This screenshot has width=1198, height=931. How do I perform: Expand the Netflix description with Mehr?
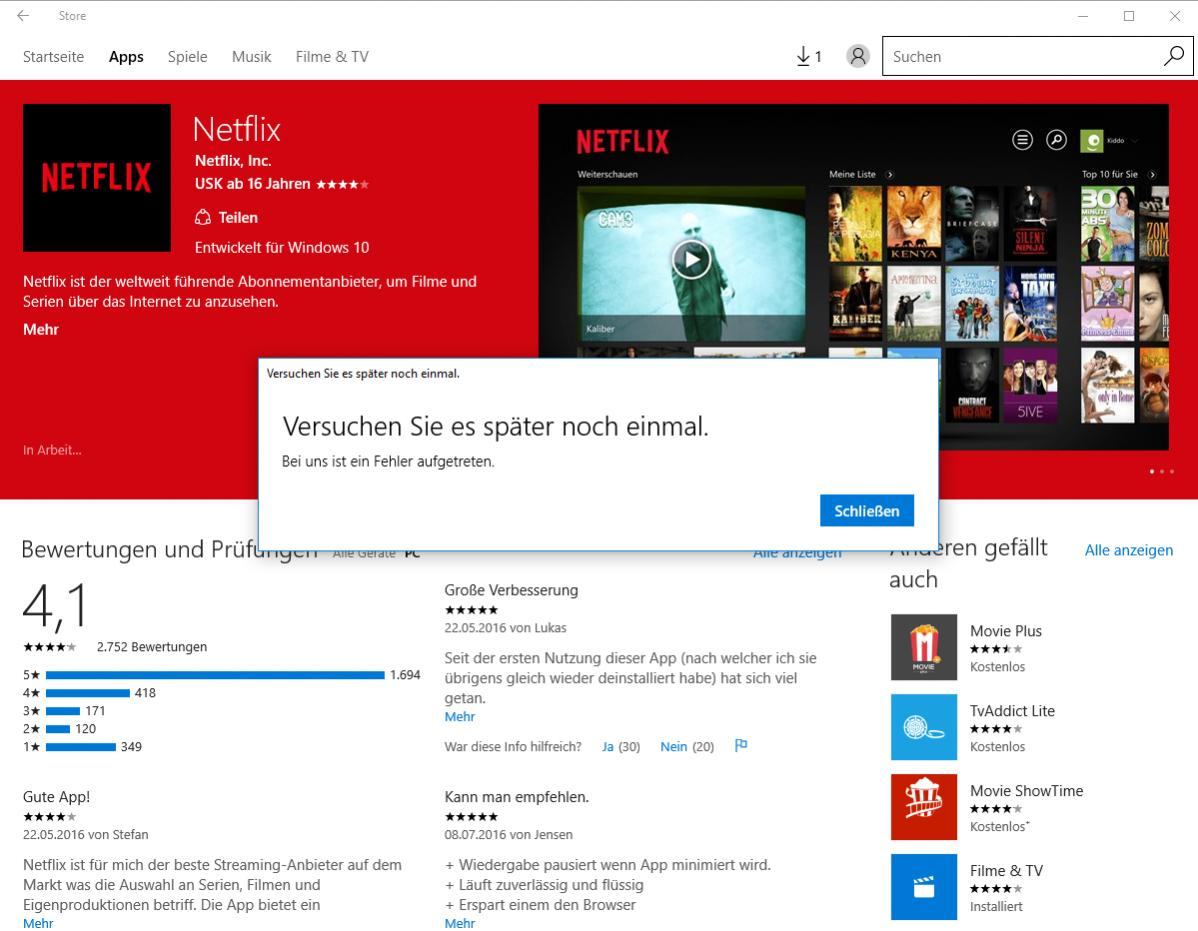coord(40,329)
